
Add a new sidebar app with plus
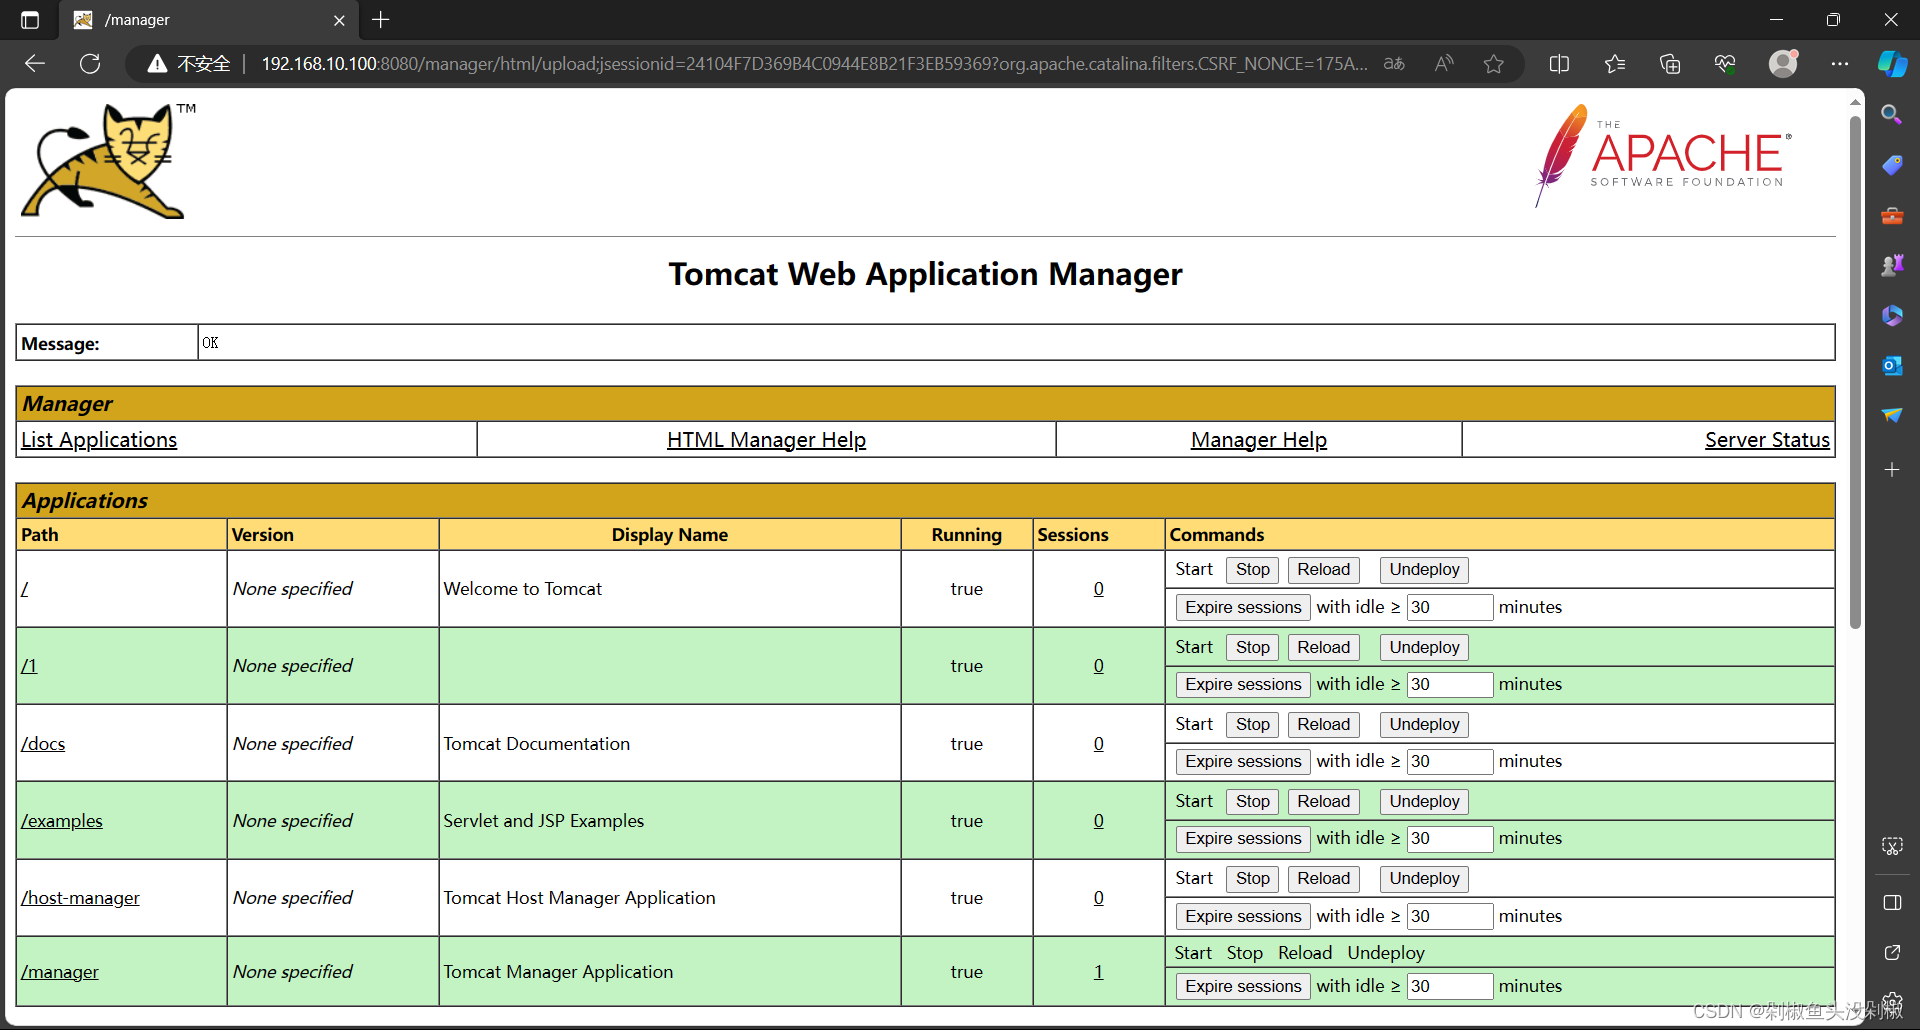[1892, 469]
